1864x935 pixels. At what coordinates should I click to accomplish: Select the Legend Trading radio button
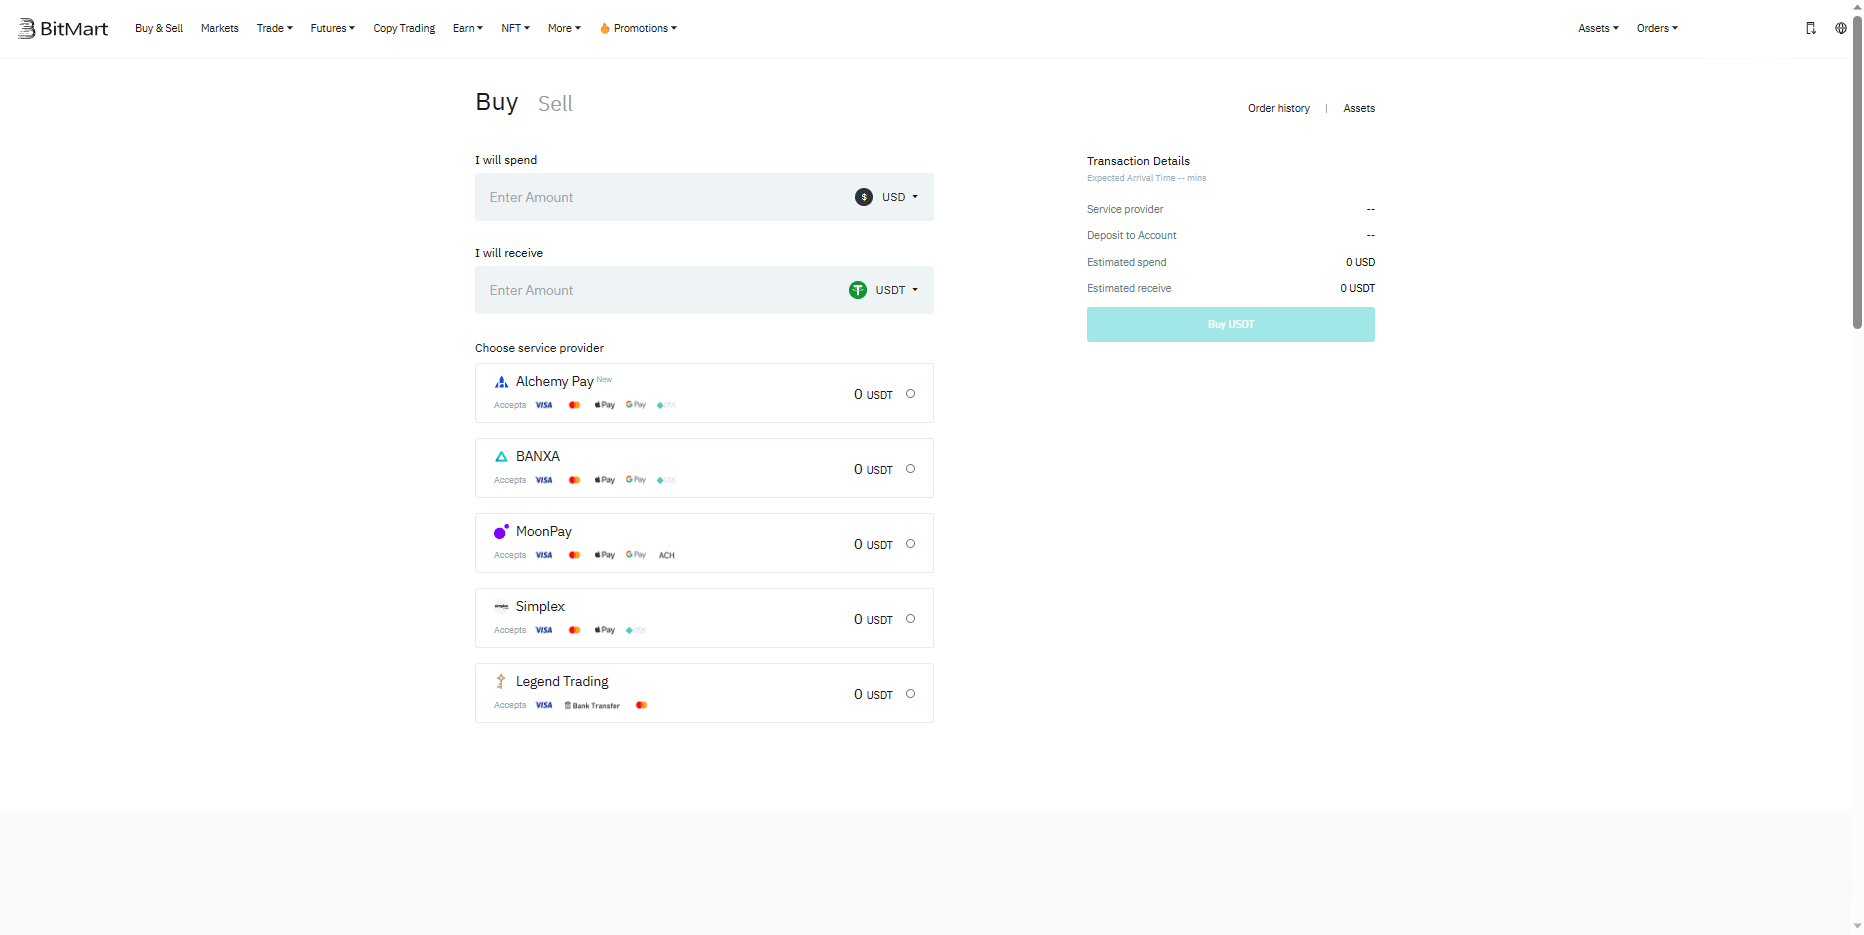pos(910,694)
